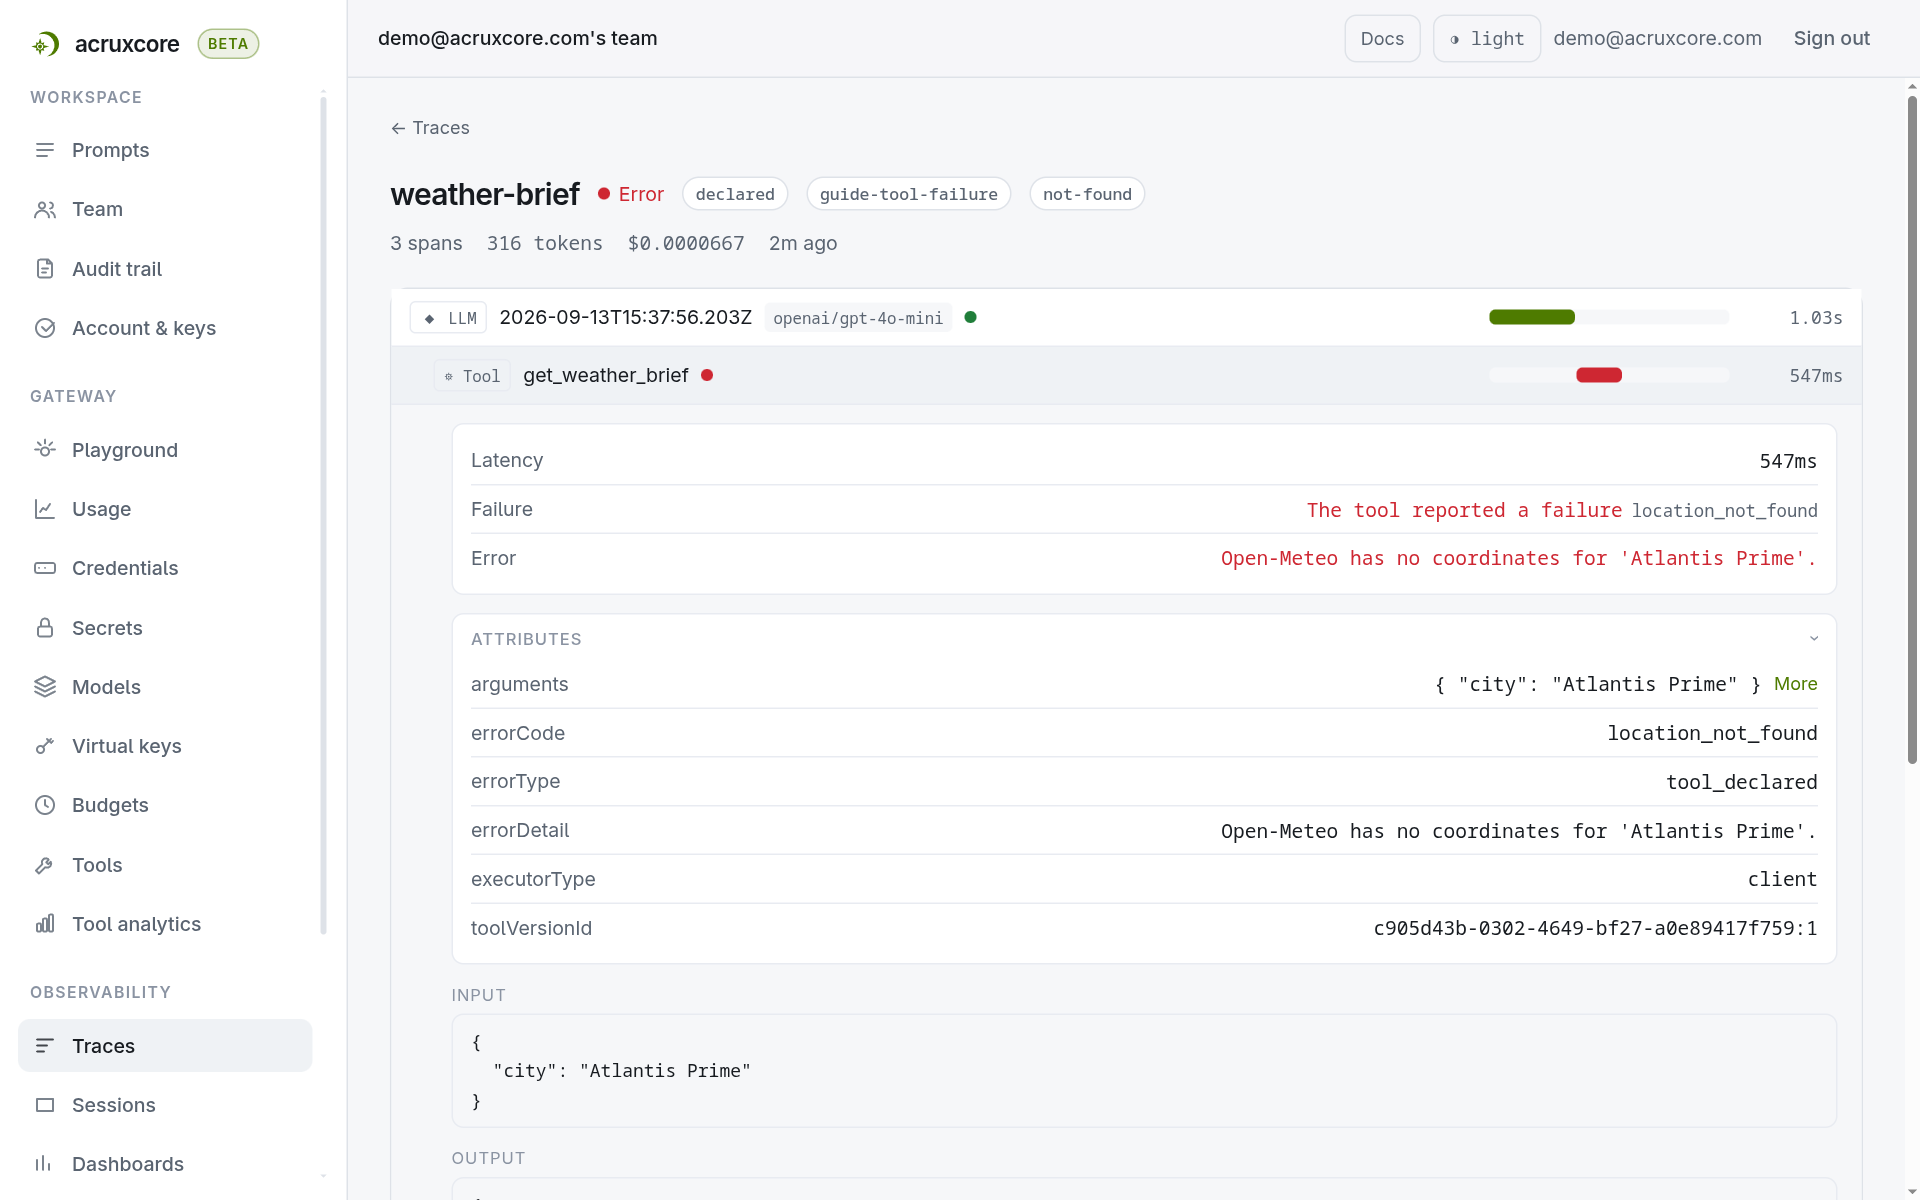Collapse the ATTRIBUTES section chevron

pyautogui.click(x=1814, y=639)
